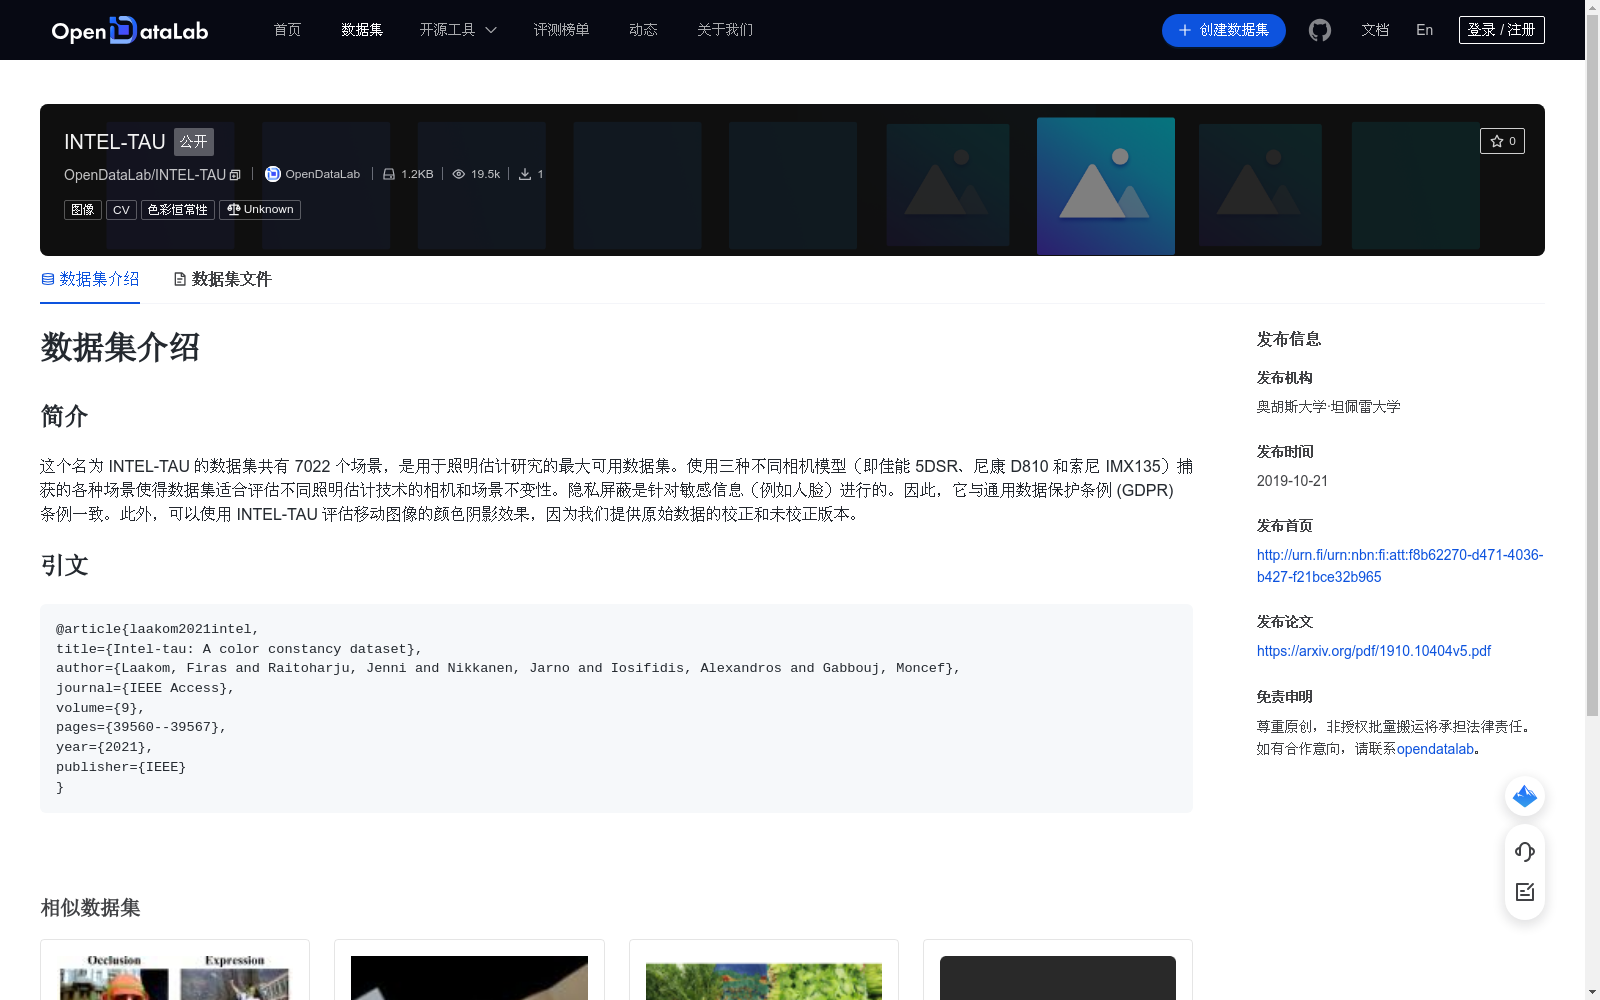Click the scrollbar down arrow
This screenshot has height=1000, width=1600.
(x=1592, y=992)
